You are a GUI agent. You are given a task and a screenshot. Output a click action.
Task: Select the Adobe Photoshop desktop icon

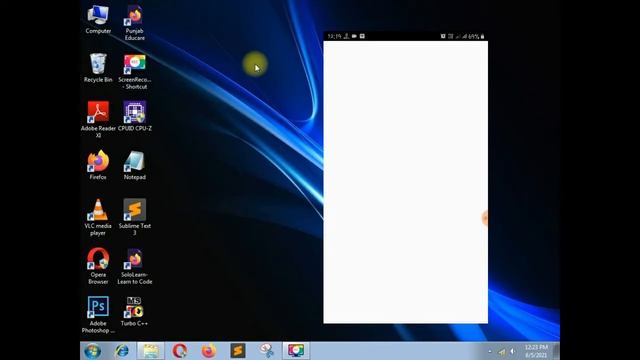(x=98, y=315)
